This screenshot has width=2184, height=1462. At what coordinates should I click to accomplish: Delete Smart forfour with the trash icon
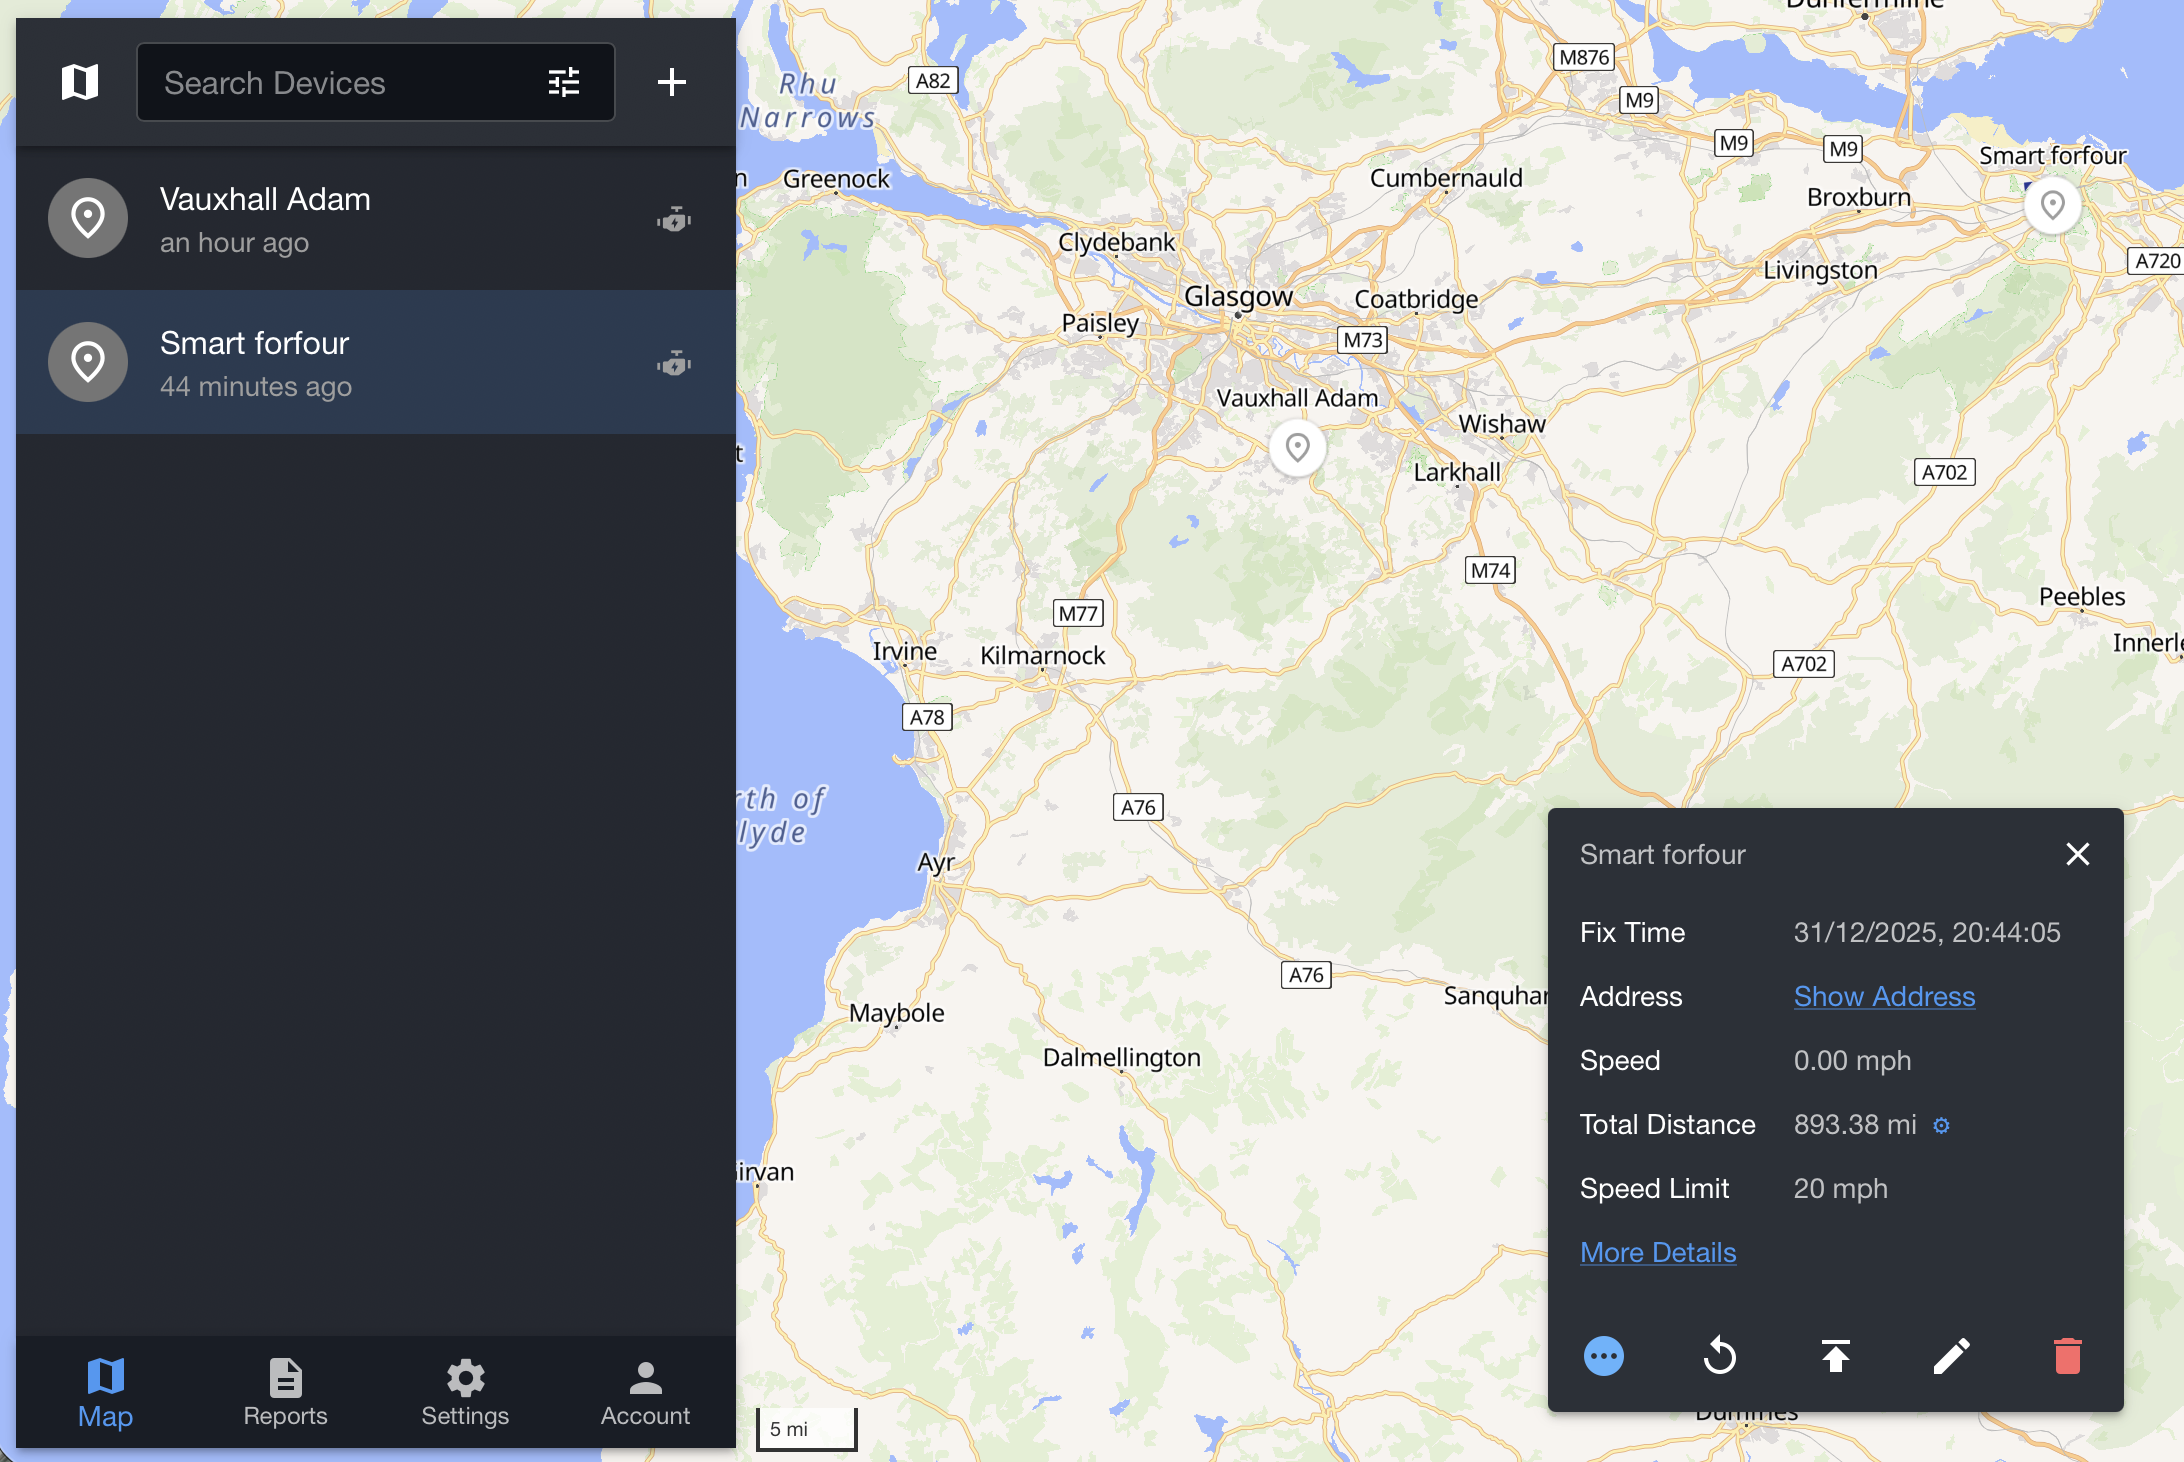[x=2067, y=1356]
